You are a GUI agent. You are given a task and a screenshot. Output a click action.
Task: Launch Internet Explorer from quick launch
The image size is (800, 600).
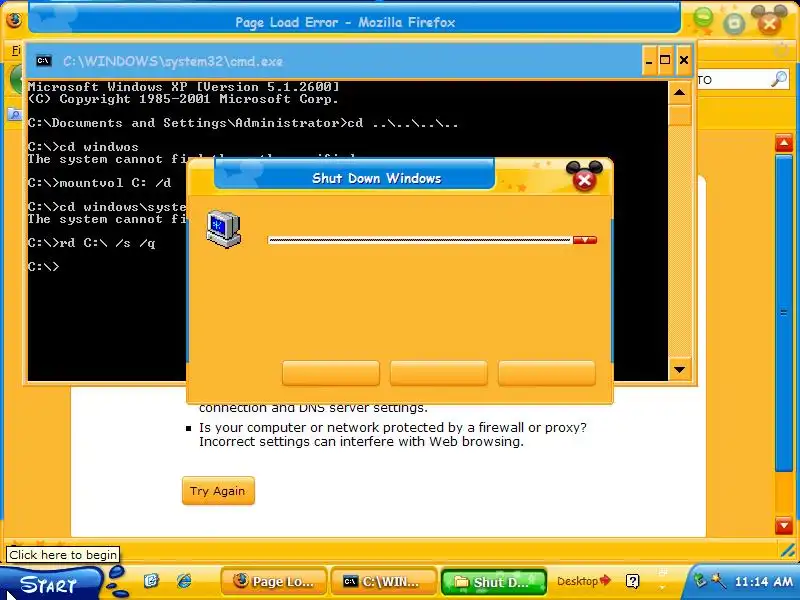(x=184, y=581)
